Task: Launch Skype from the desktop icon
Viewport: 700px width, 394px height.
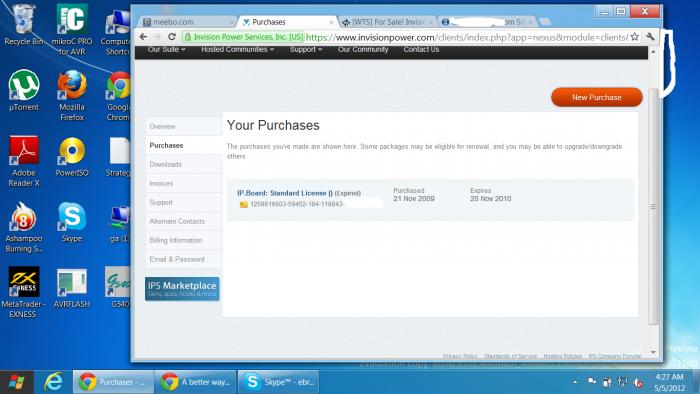Action: [x=72, y=222]
